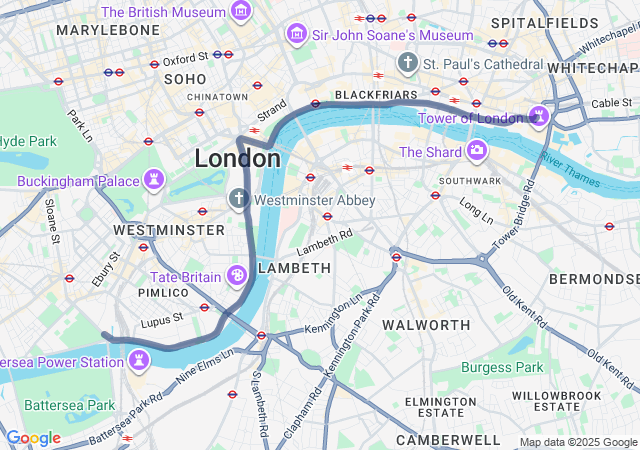Image resolution: width=640 pixels, height=450 pixels.
Task: Select The Shard camera marker
Action: pos(476,151)
